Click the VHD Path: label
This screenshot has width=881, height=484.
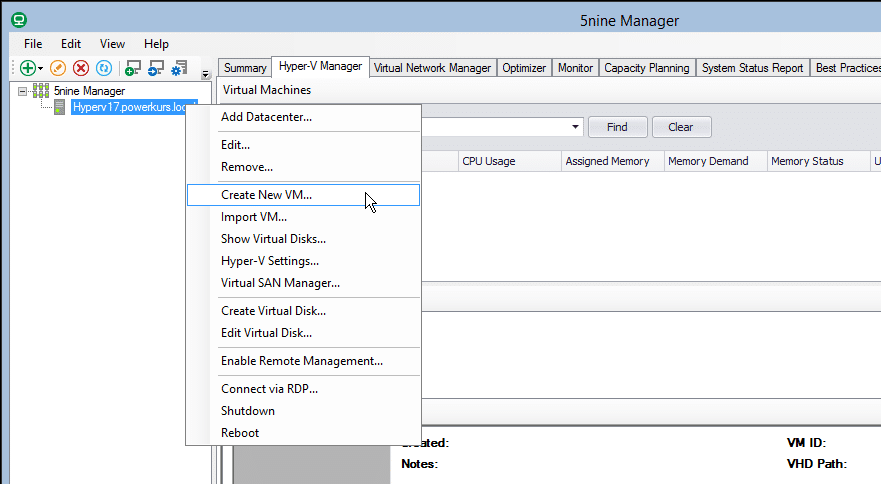[x=817, y=464]
